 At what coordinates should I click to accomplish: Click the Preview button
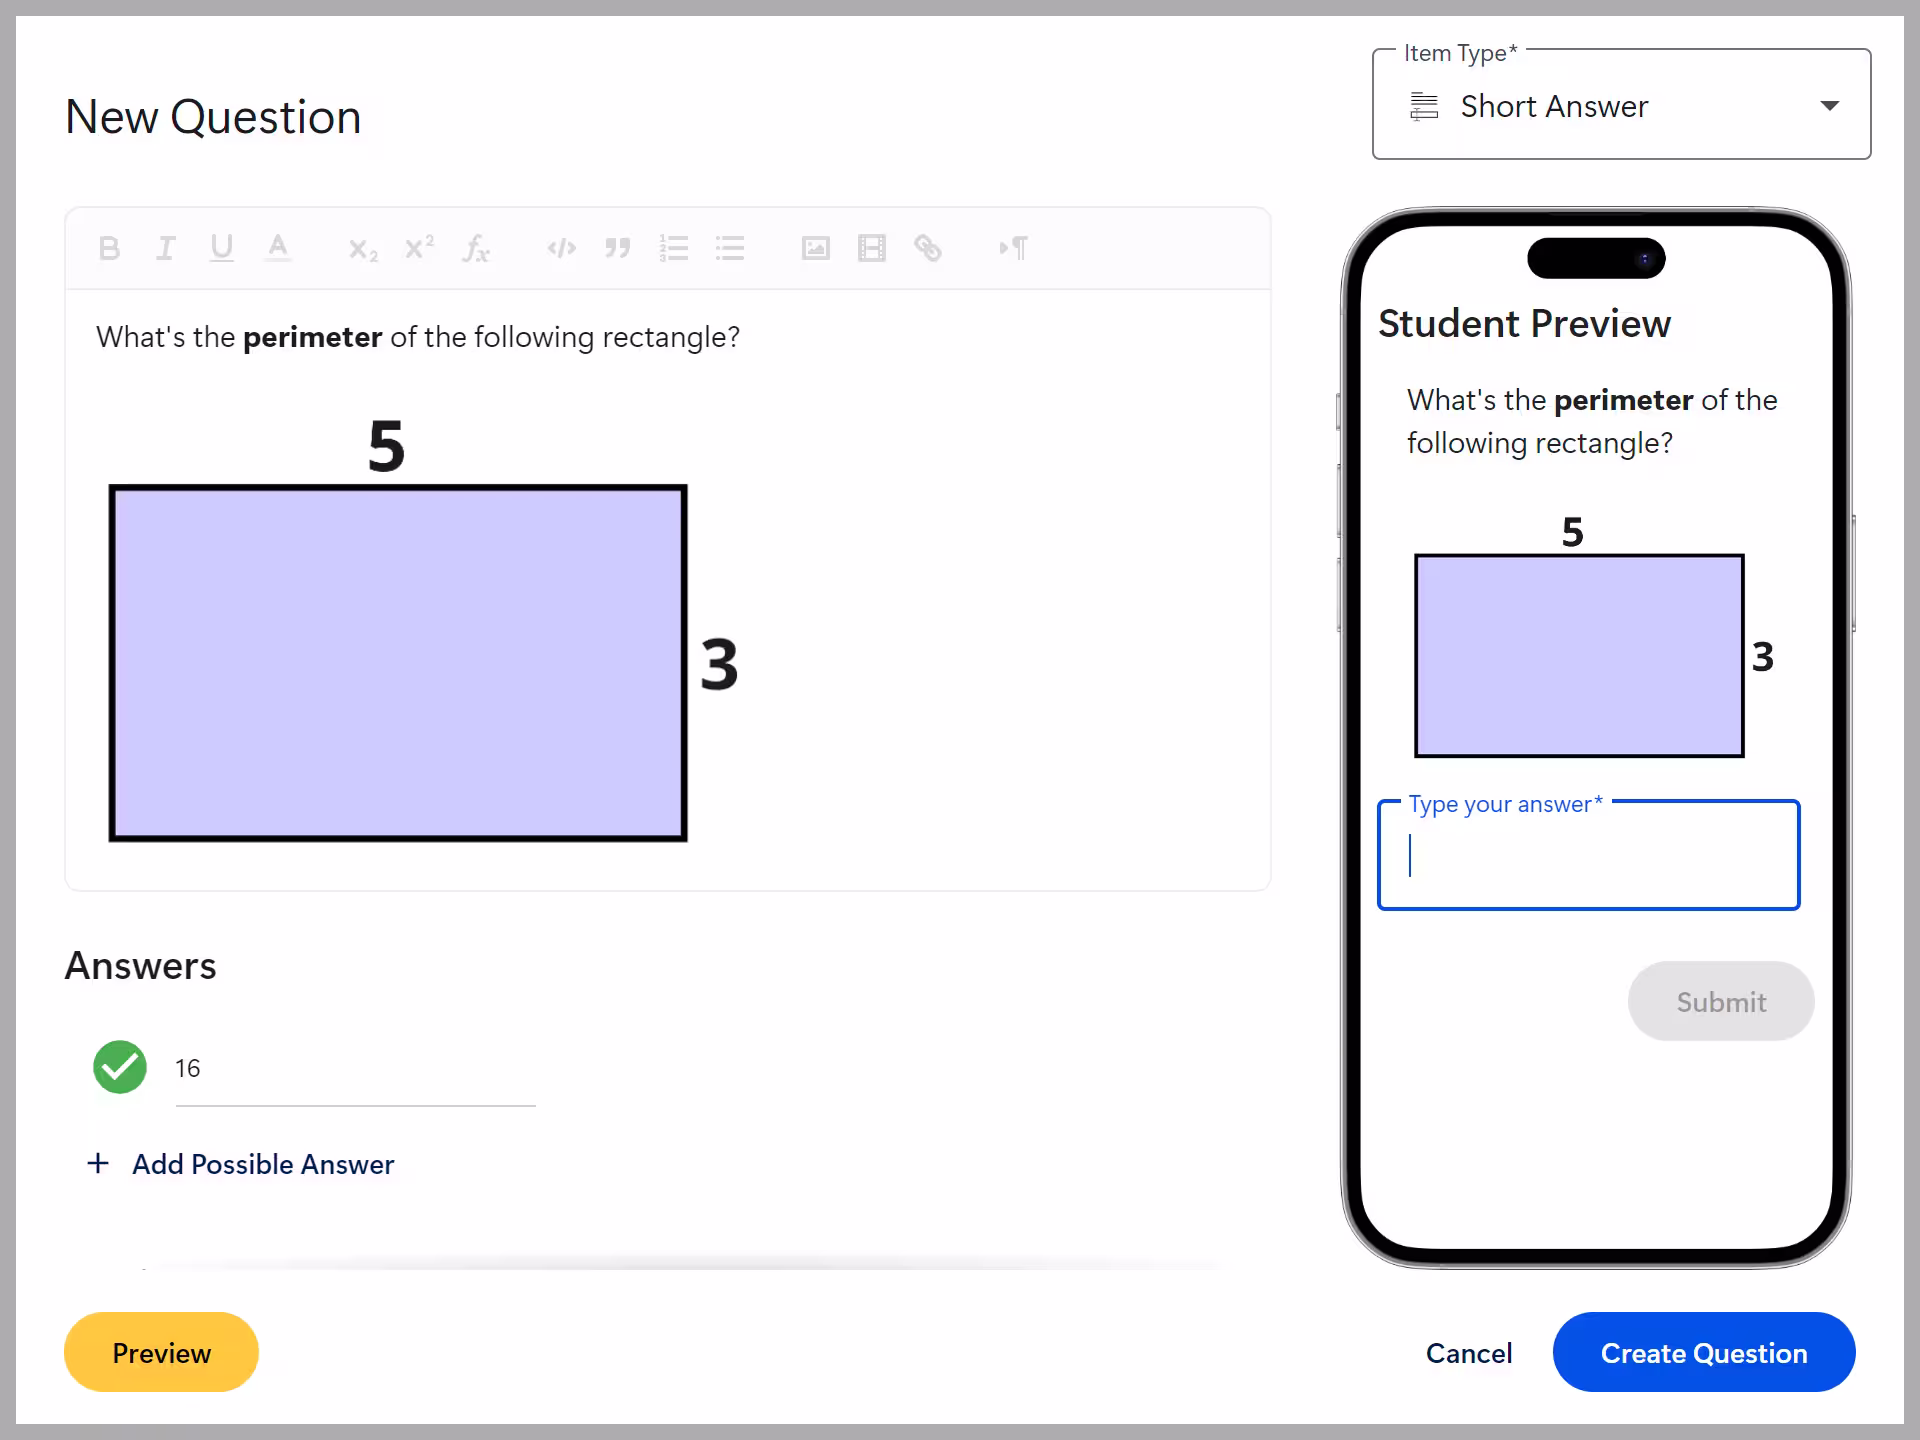(x=160, y=1352)
